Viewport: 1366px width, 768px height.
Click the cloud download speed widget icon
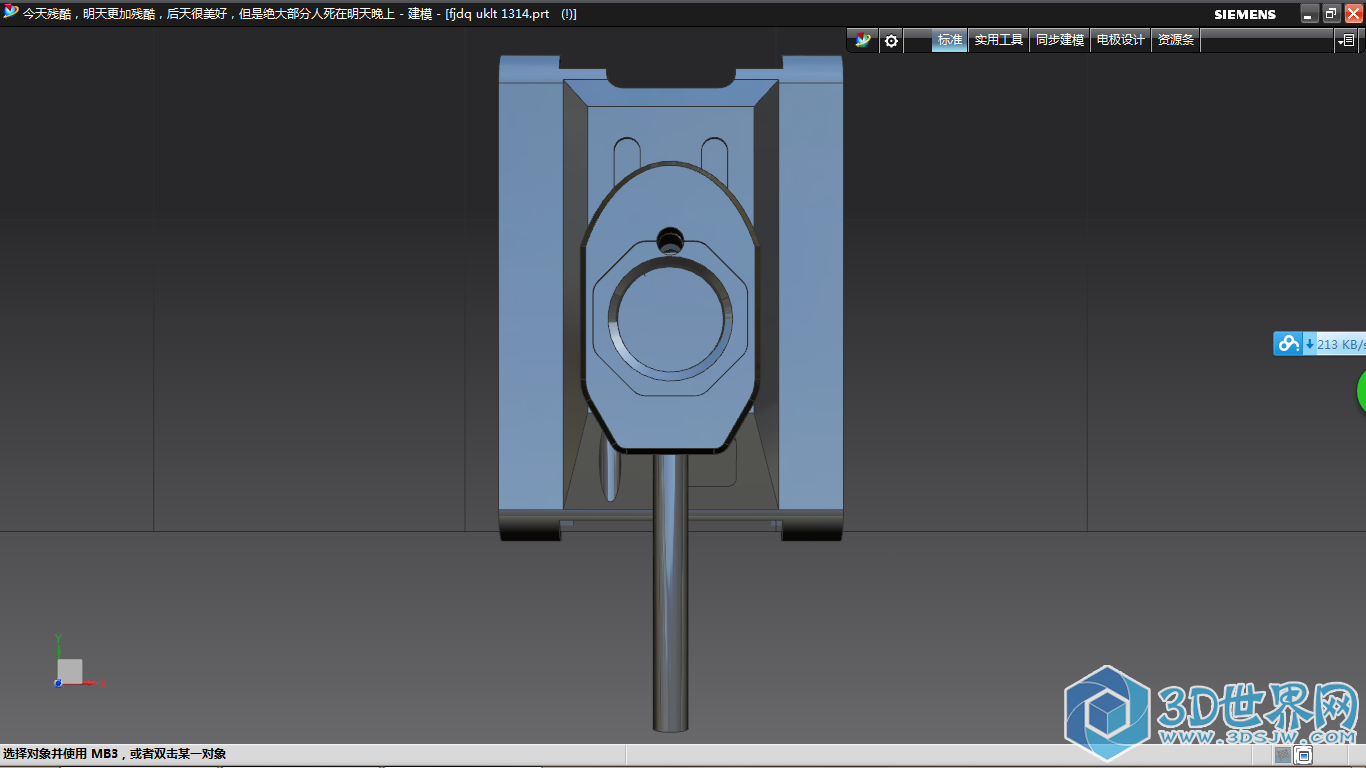pyautogui.click(x=1288, y=344)
